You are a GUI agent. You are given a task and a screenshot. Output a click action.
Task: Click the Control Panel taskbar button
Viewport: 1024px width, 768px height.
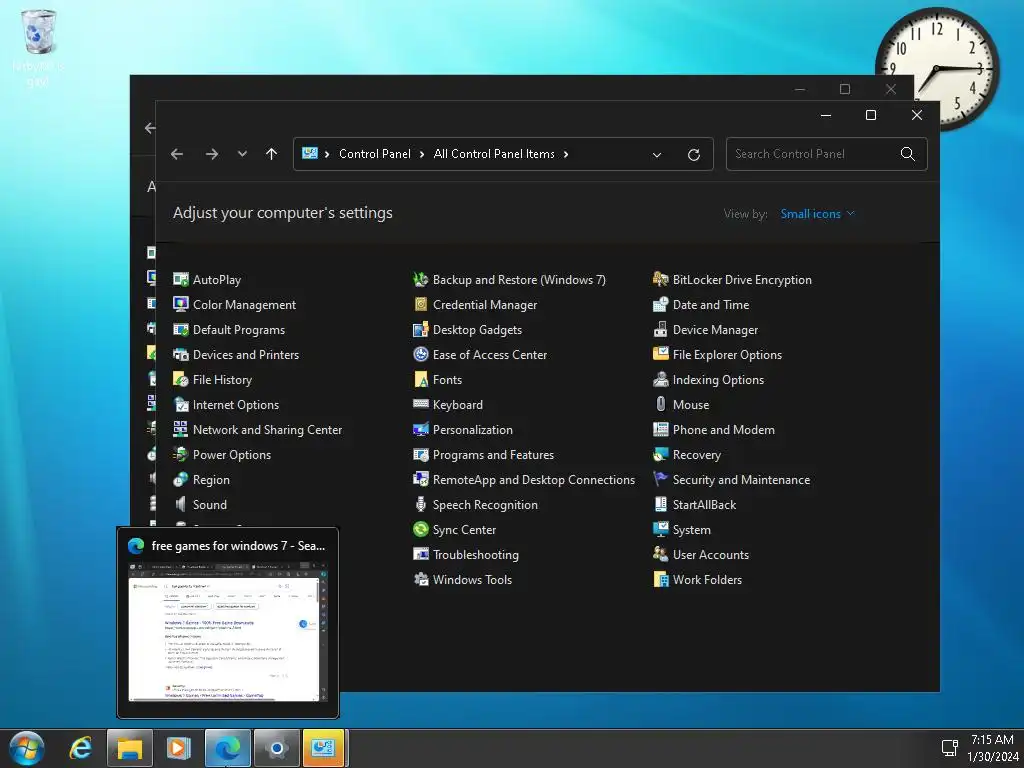pos(323,748)
